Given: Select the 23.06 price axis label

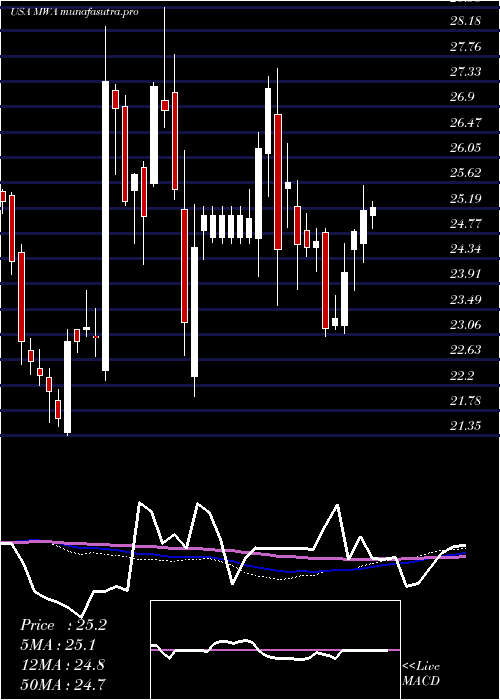Looking at the screenshot, I should point(466,325).
